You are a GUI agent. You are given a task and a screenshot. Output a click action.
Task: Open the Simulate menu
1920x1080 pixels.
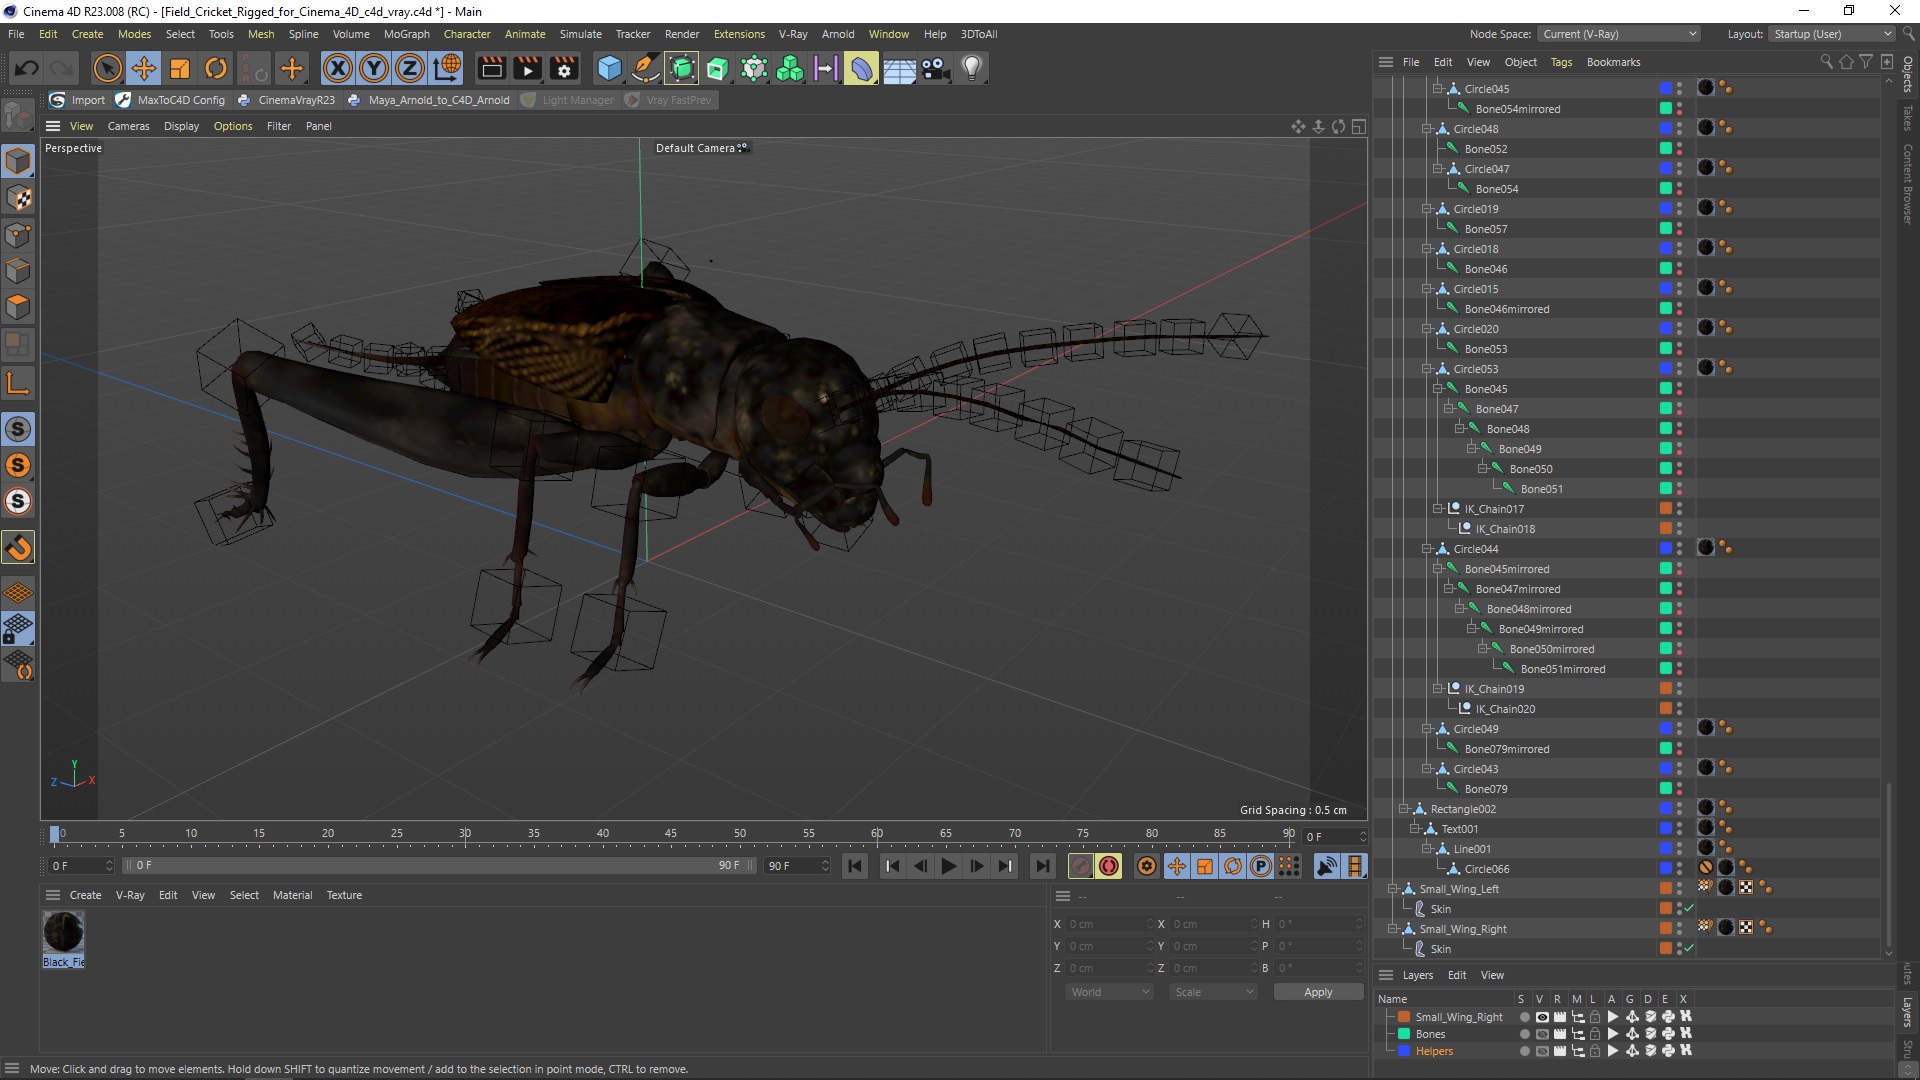[x=580, y=34]
